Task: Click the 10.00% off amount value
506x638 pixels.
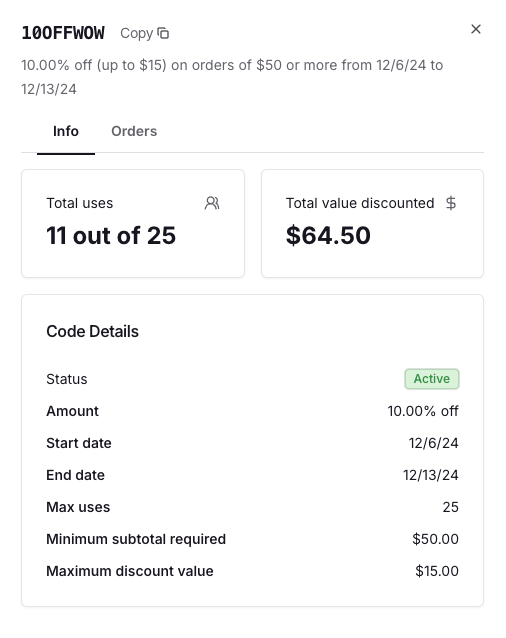Action: click(x=423, y=411)
